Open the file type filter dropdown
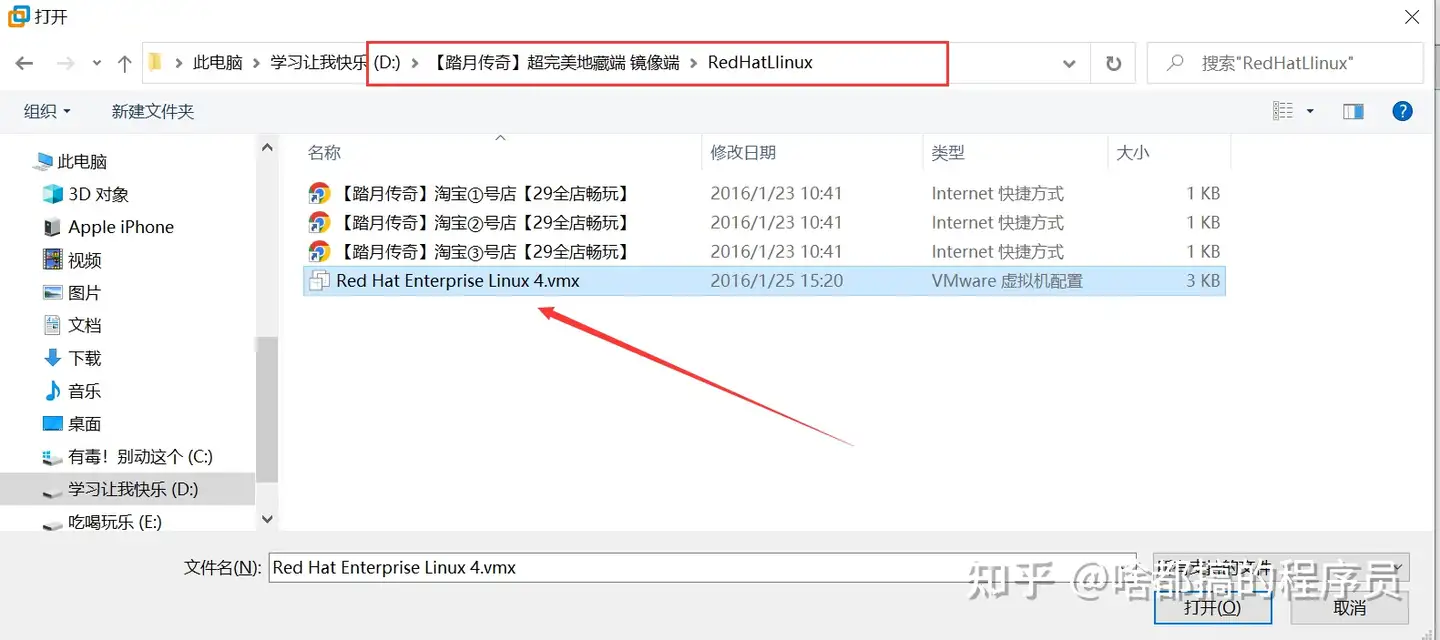 tap(1280, 567)
